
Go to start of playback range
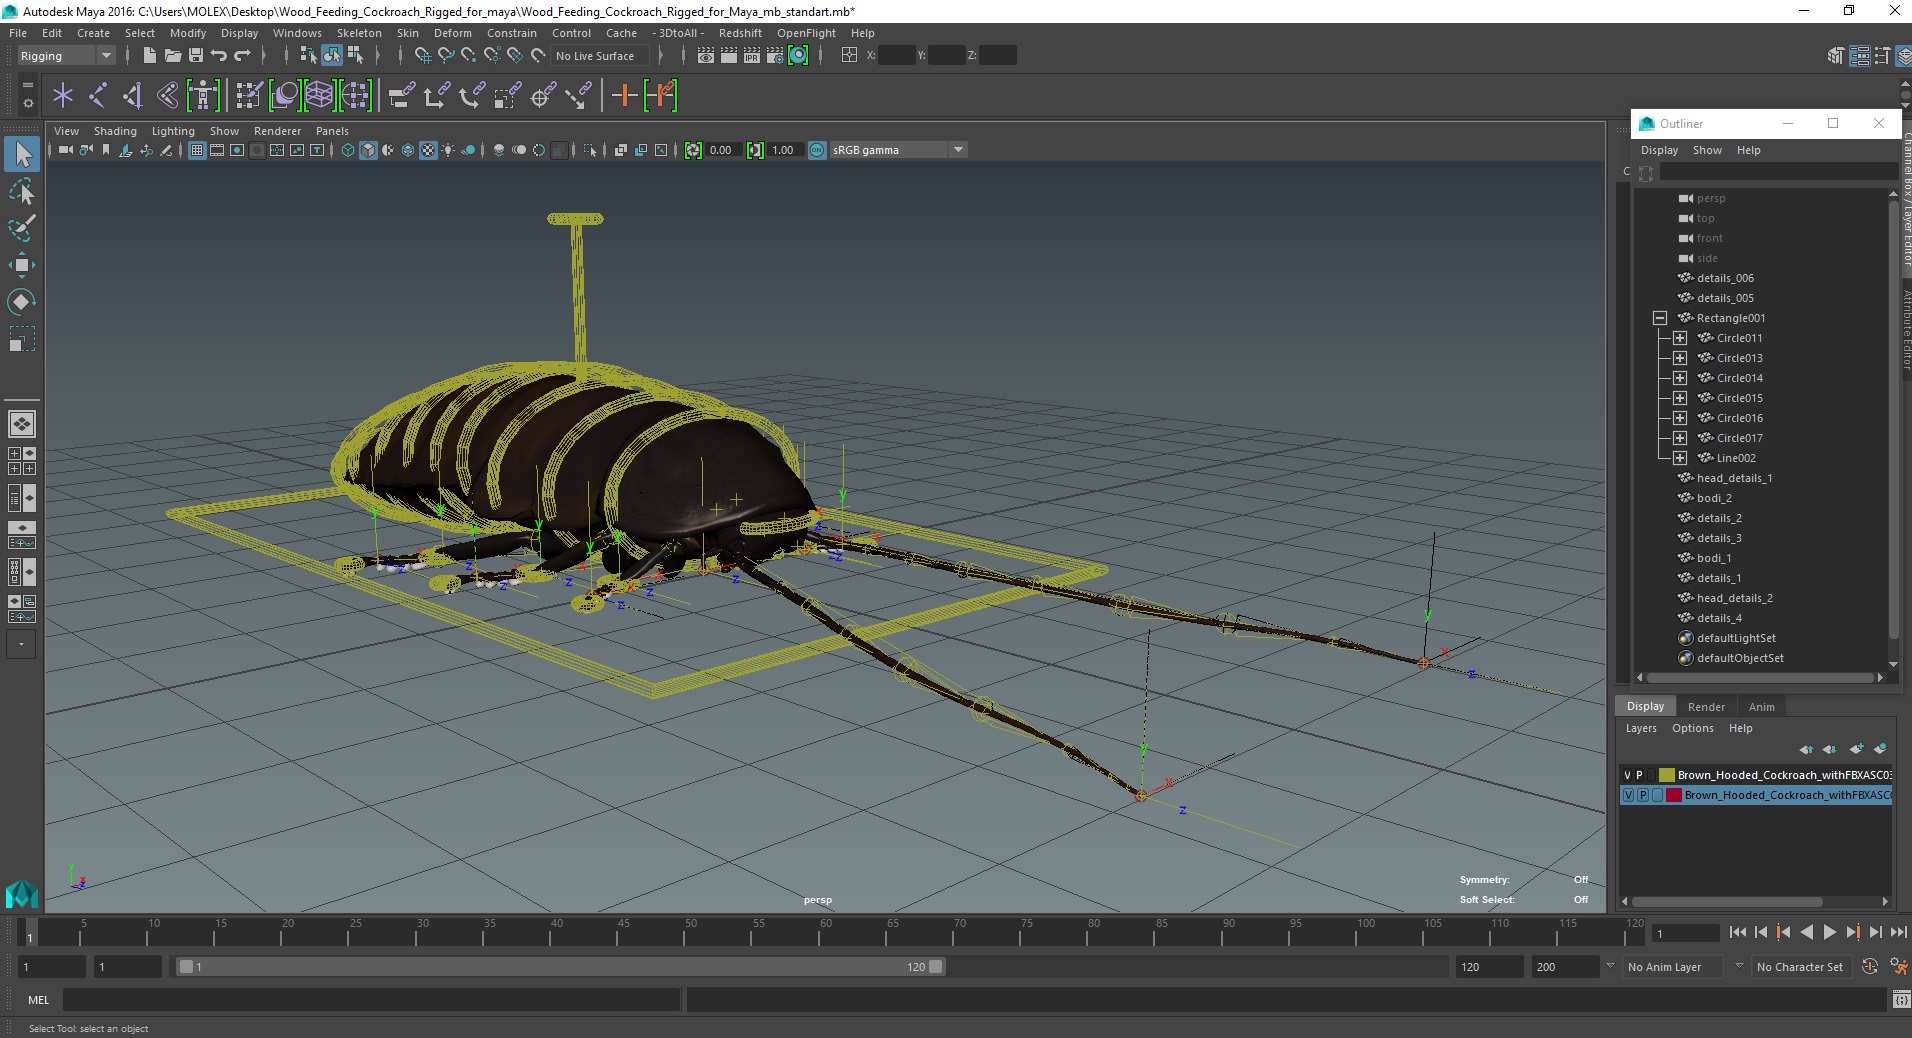tap(1737, 932)
